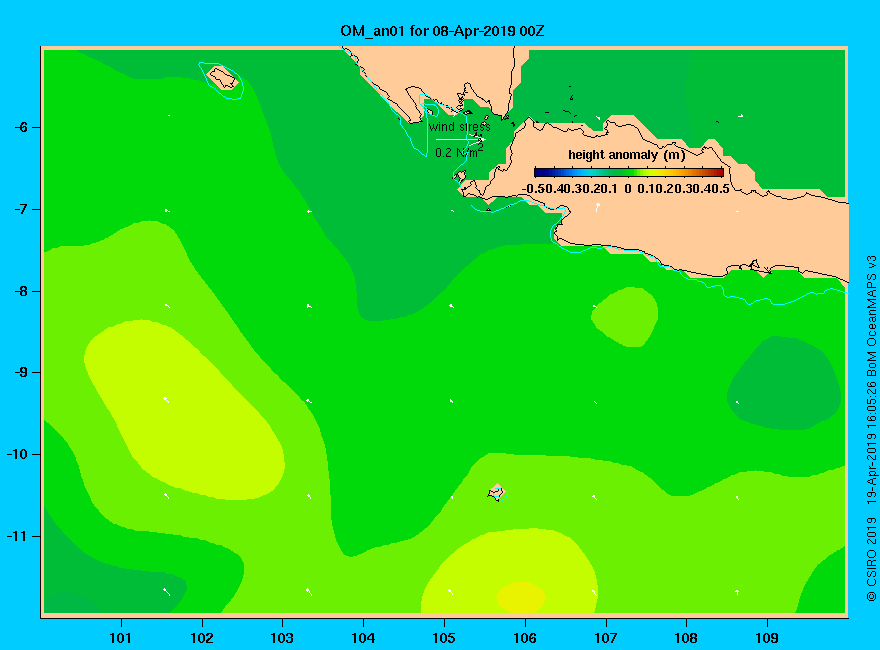The image size is (880, 650).
Task: Click the '0.2 N/m²' wind scale text
Action: pyautogui.click(x=459, y=152)
